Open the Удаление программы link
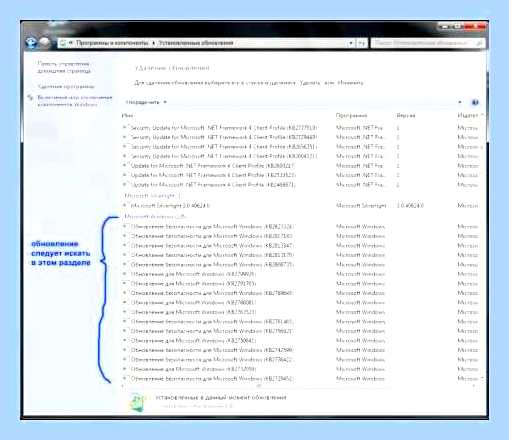This screenshot has width=509, height=440. tap(66, 86)
